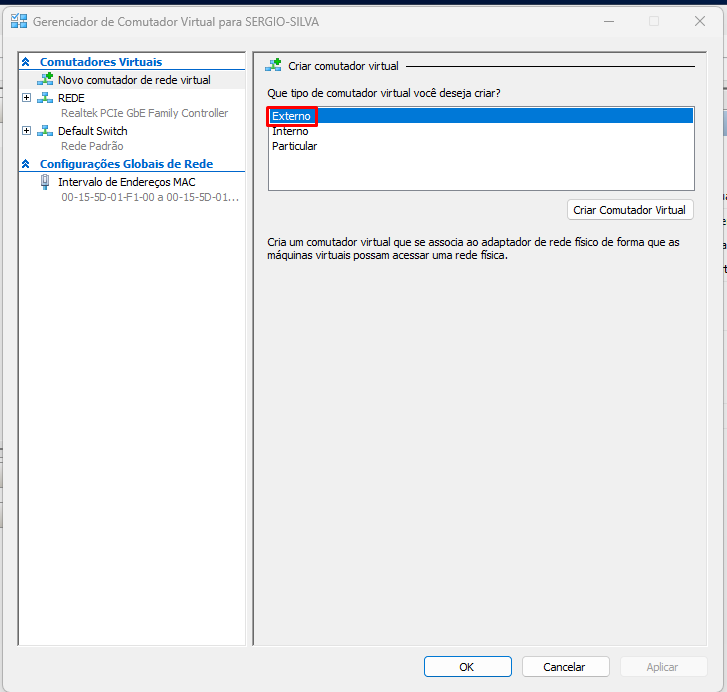
Task: Click the REDE virtual switch network icon
Action: pos(45,97)
